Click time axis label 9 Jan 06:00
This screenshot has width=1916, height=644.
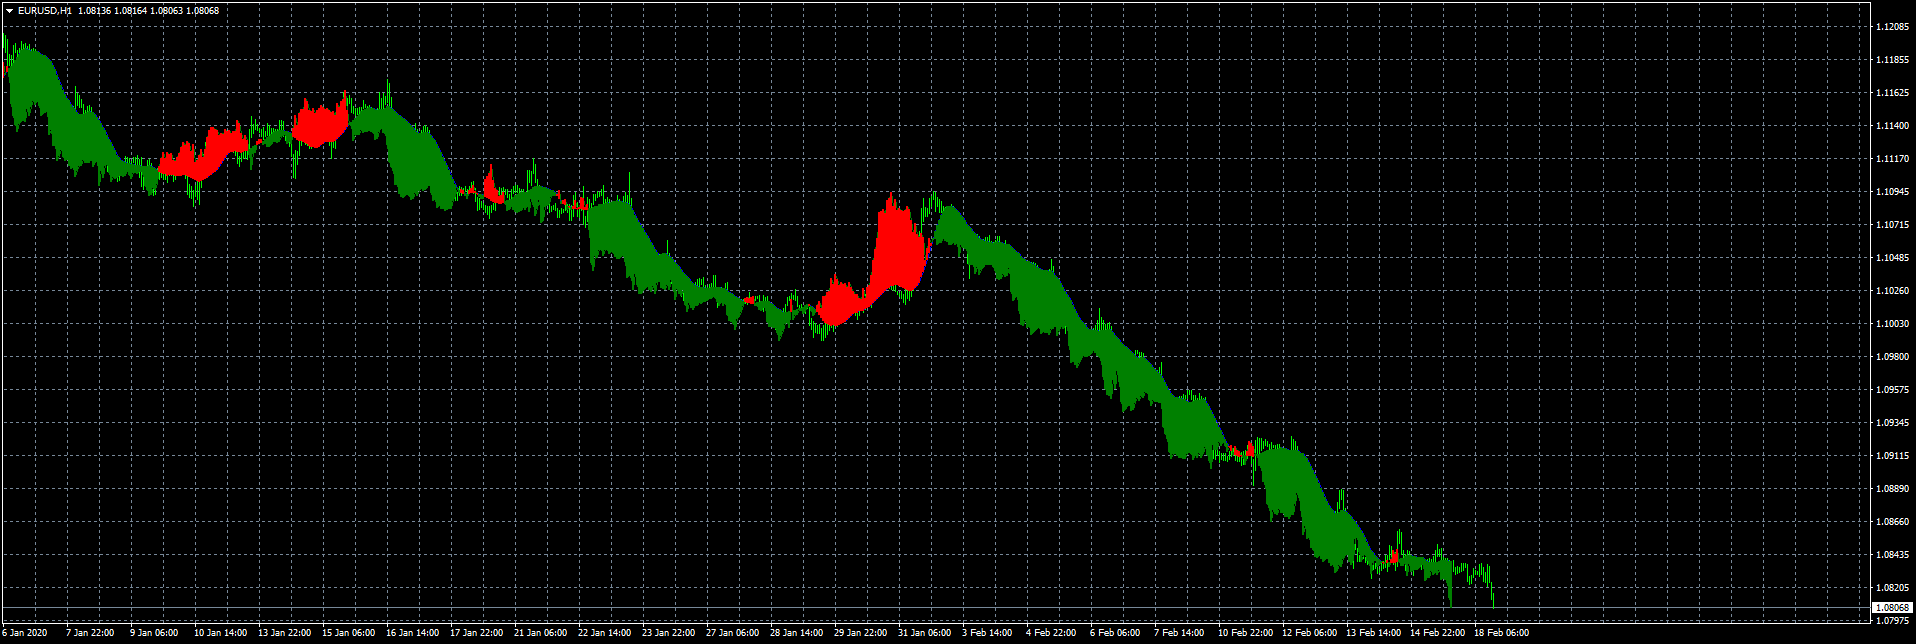154,633
